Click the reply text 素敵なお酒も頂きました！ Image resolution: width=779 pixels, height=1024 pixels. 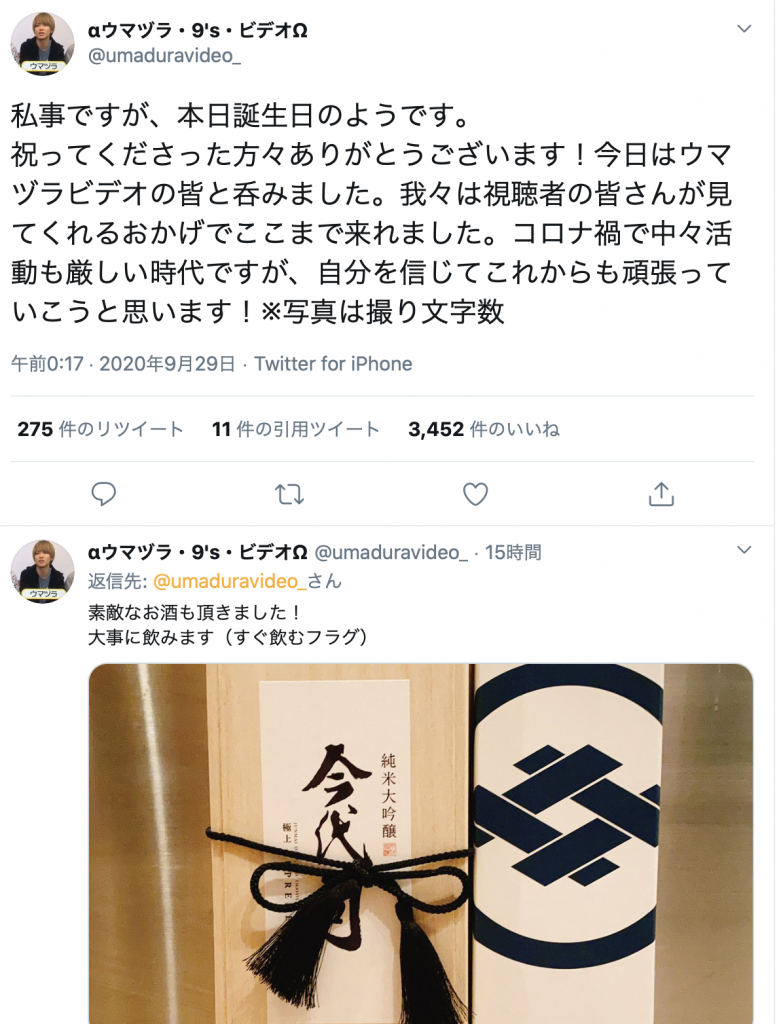[195, 612]
